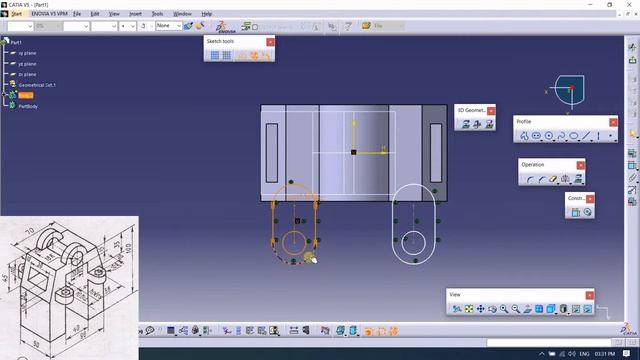Expand the quick view cube flyout in View toolbar

[556, 313]
